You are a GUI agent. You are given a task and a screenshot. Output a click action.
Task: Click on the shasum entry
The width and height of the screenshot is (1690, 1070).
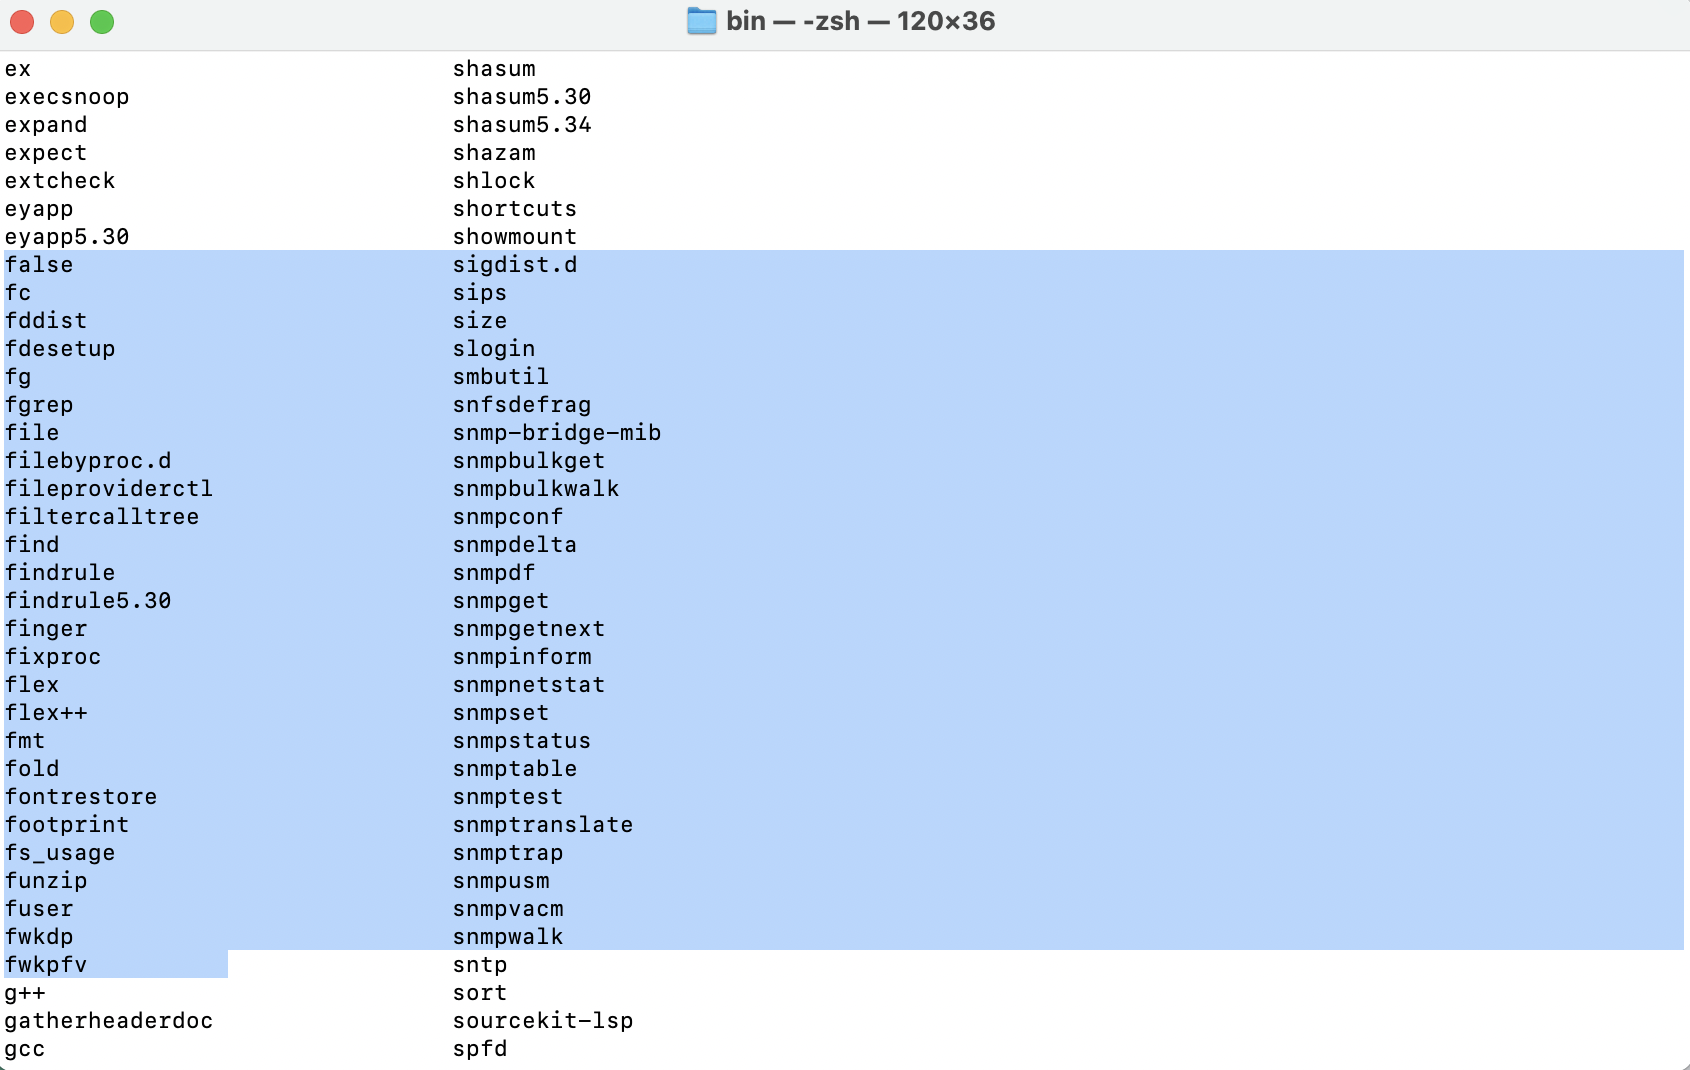pyautogui.click(x=494, y=68)
